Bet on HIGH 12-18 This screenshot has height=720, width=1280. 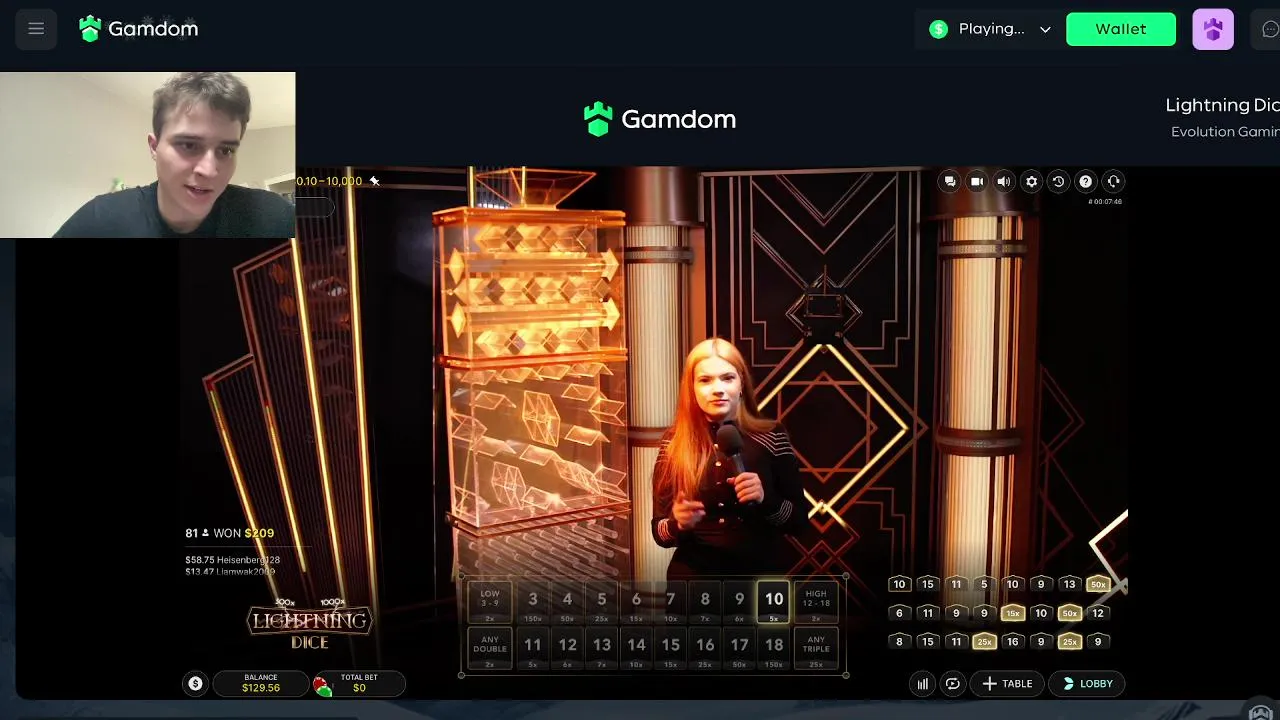816,602
